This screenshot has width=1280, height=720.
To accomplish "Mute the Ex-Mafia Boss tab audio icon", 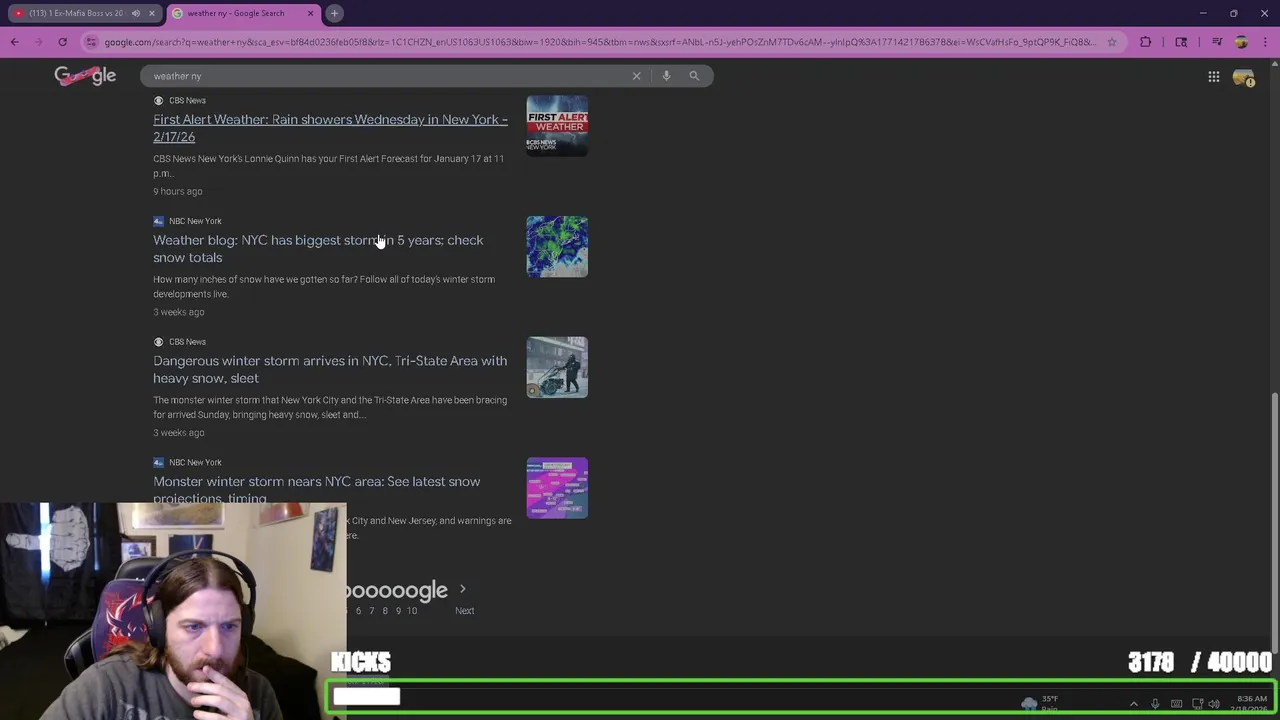I will point(136,13).
